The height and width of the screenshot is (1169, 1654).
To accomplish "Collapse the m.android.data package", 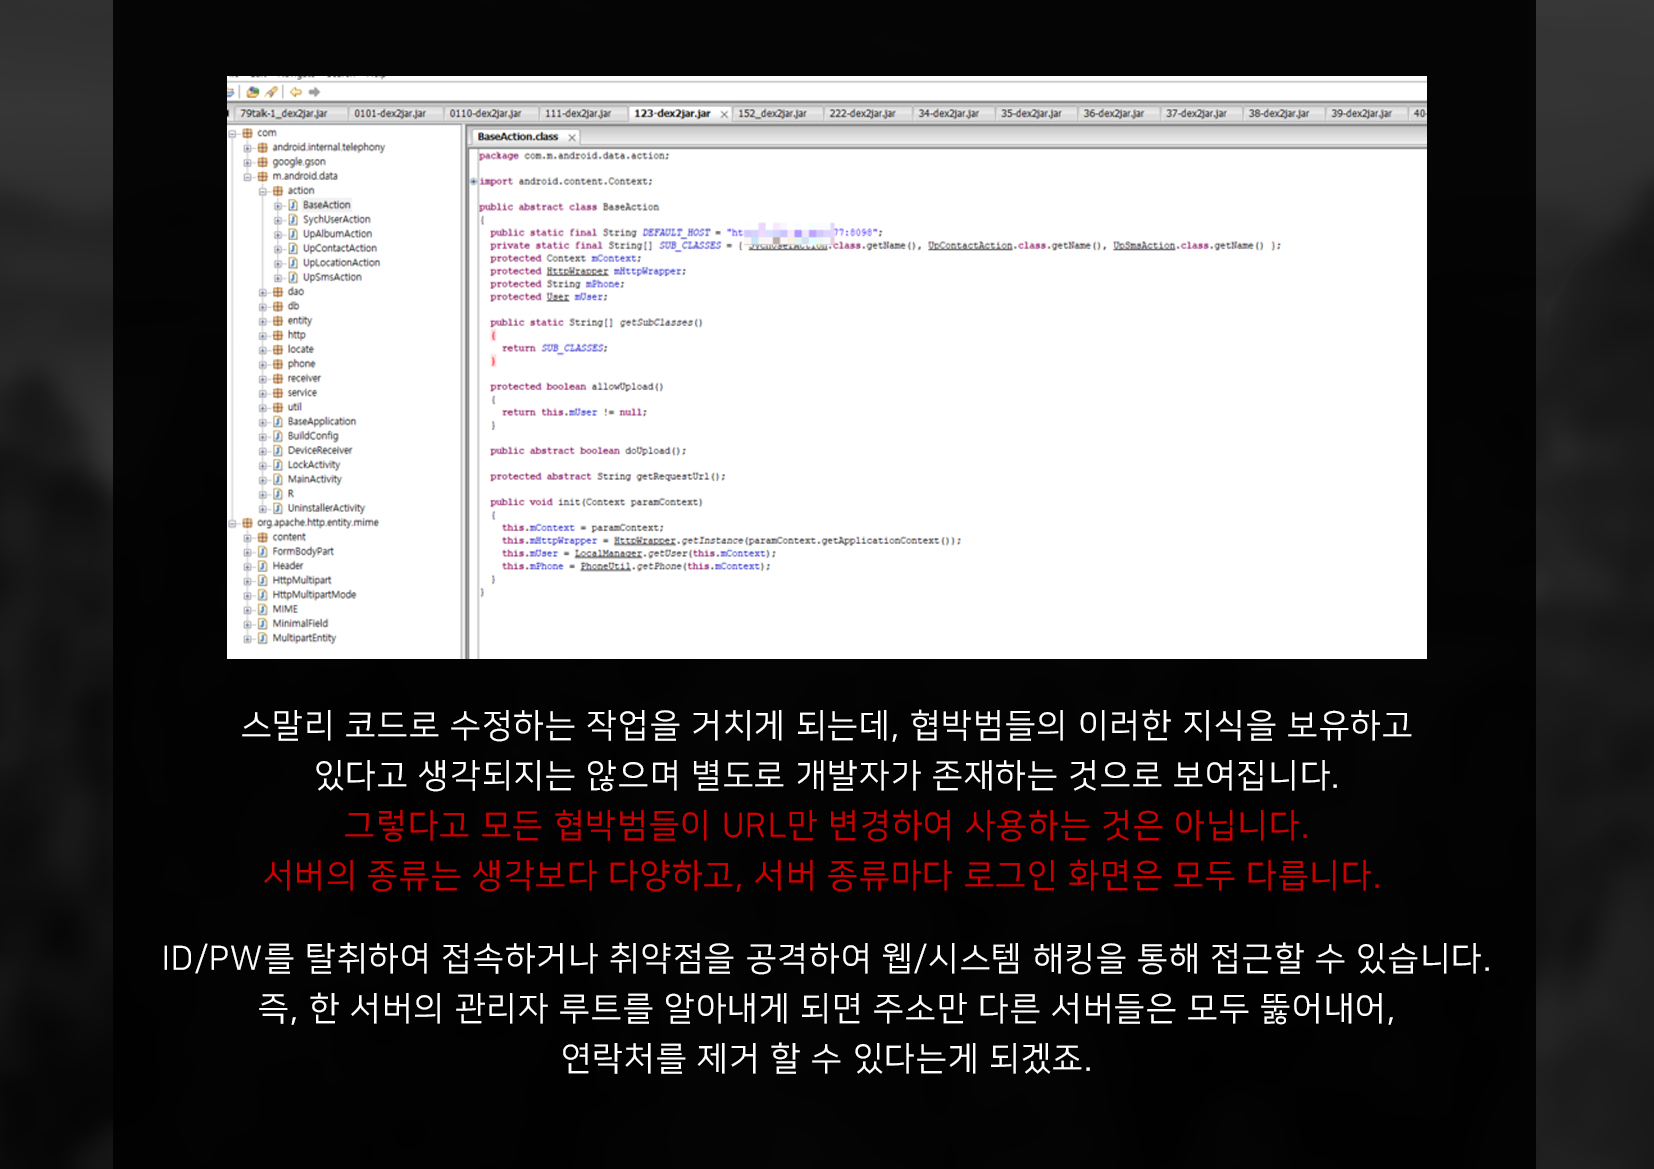I will [248, 177].
